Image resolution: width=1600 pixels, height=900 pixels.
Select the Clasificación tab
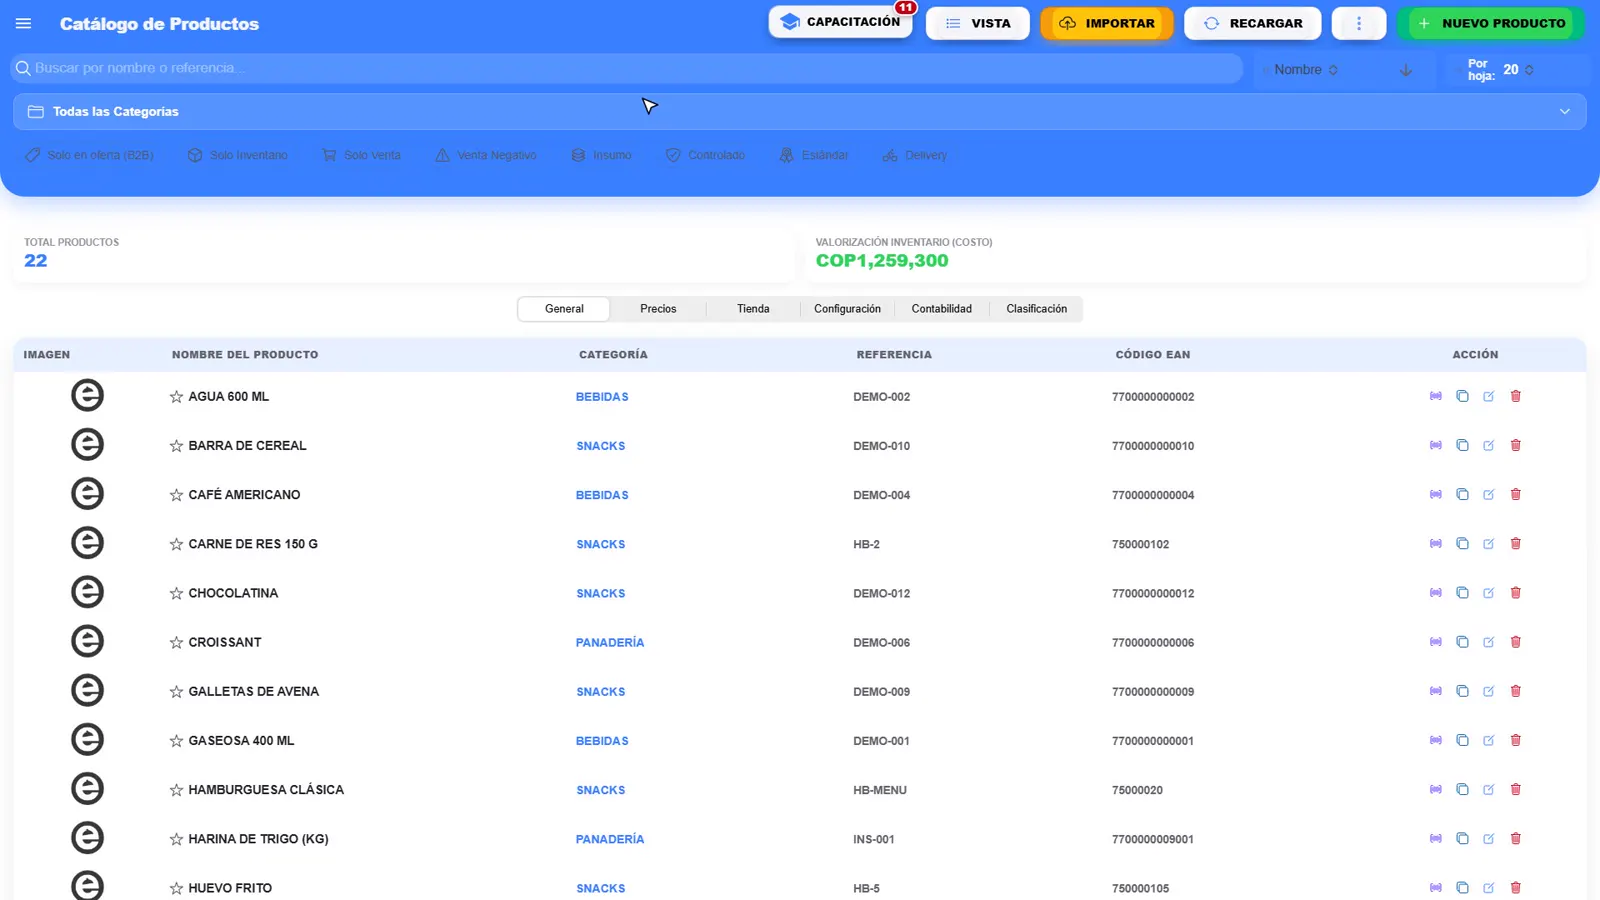(x=1036, y=309)
